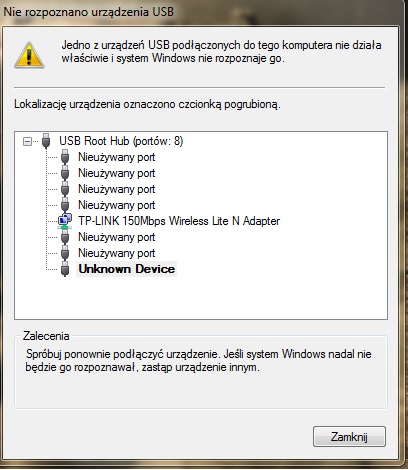Viewport: 408px width, 470px height.
Task: Click the Unknown Device plug icon
Action: [x=65, y=269]
